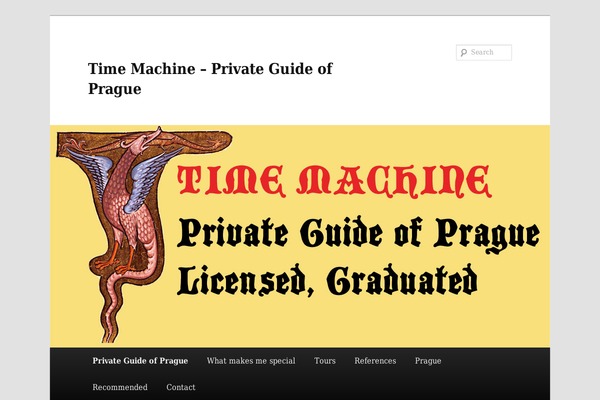The height and width of the screenshot is (400, 600).
Task: Open the Contact menu link
Action: point(181,387)
